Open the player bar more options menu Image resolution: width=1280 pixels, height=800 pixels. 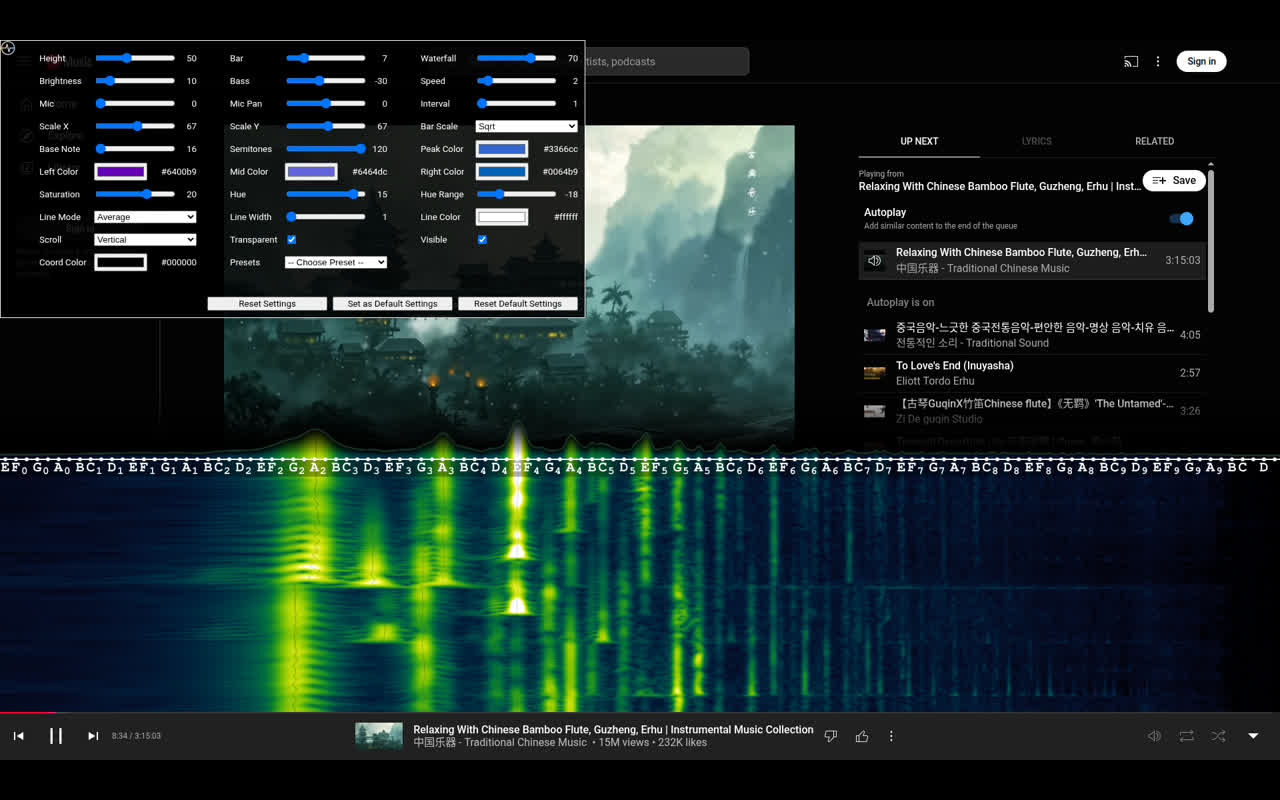pyautogui.click(x=891, y=736)
